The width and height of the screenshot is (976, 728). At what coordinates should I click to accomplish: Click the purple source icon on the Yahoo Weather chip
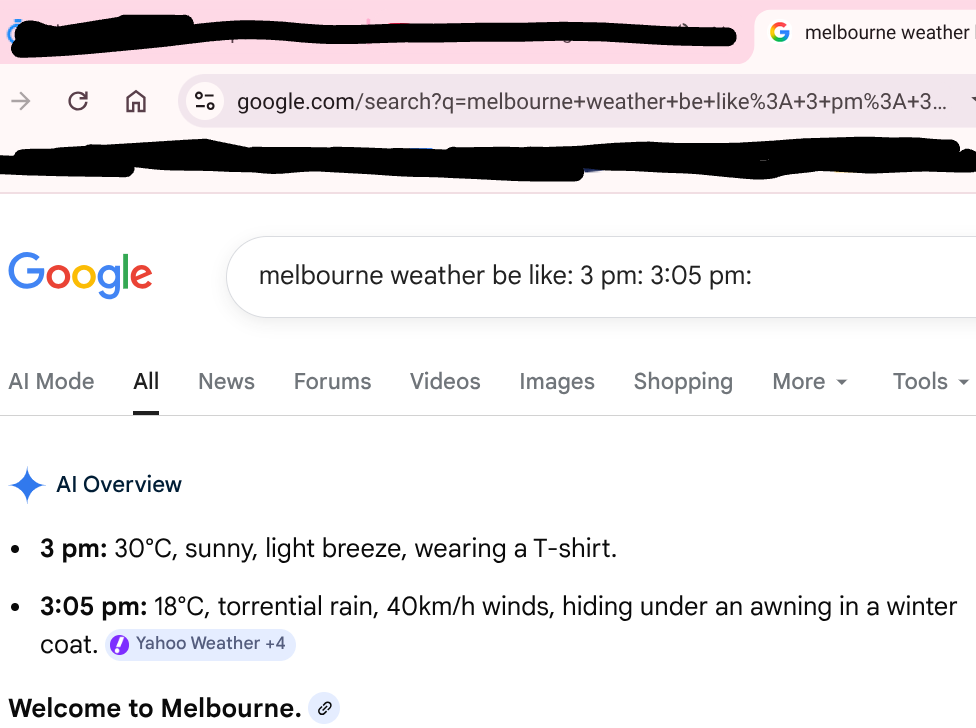[x=119, y=645]
